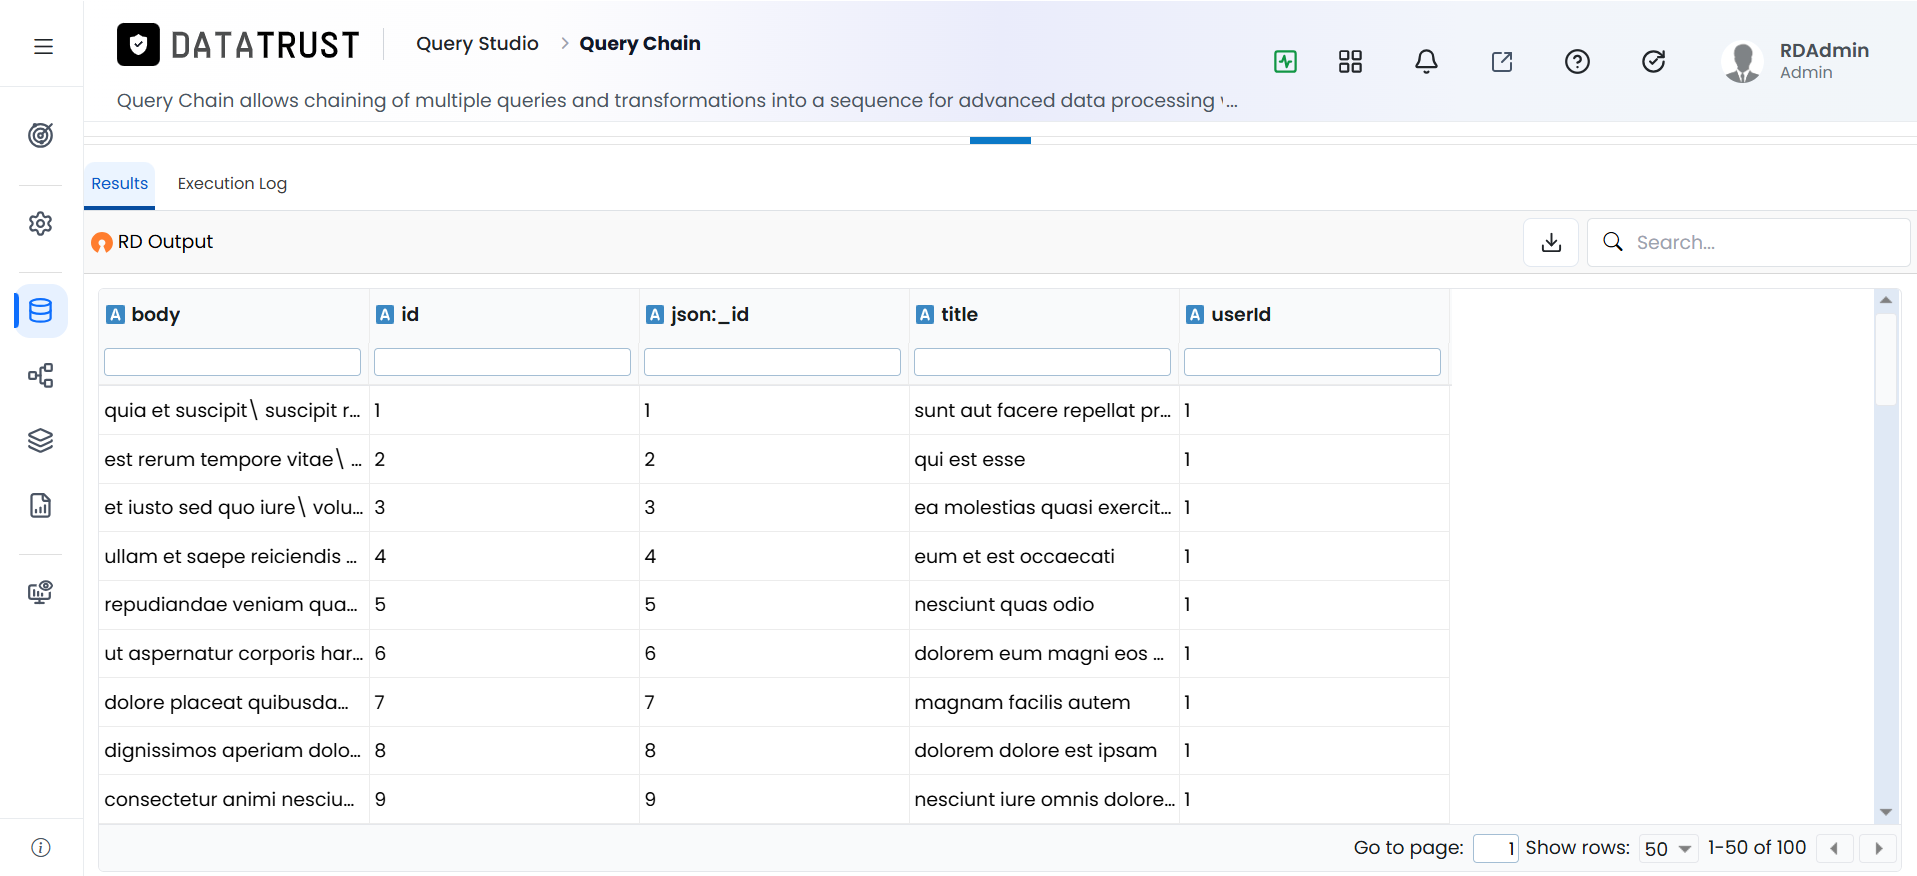Navigate to Query Studio breadcrumb

click(x=477, y=43)
